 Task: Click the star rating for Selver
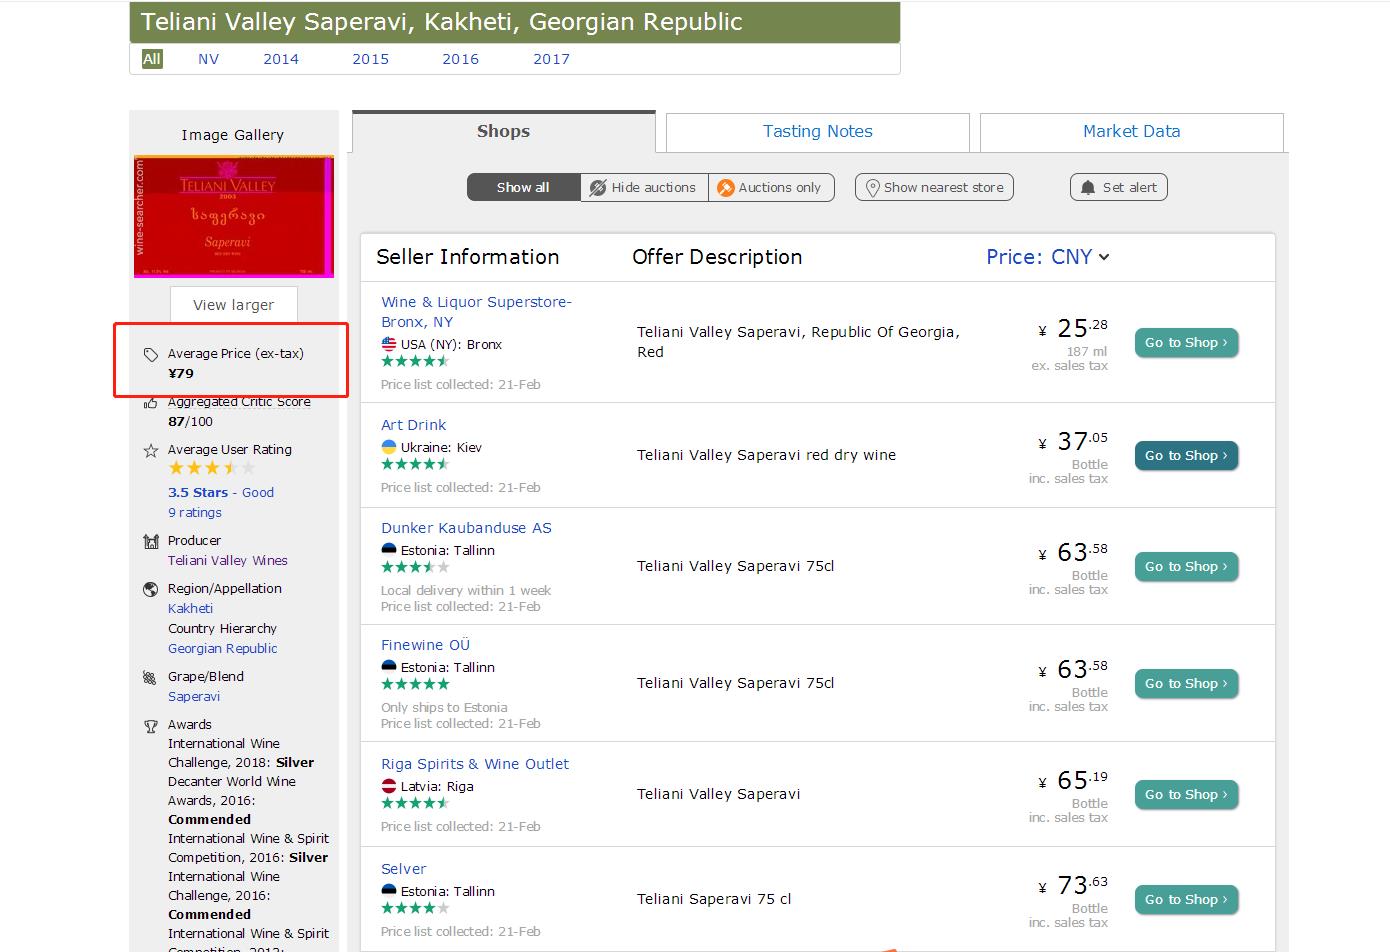(415, 908)
